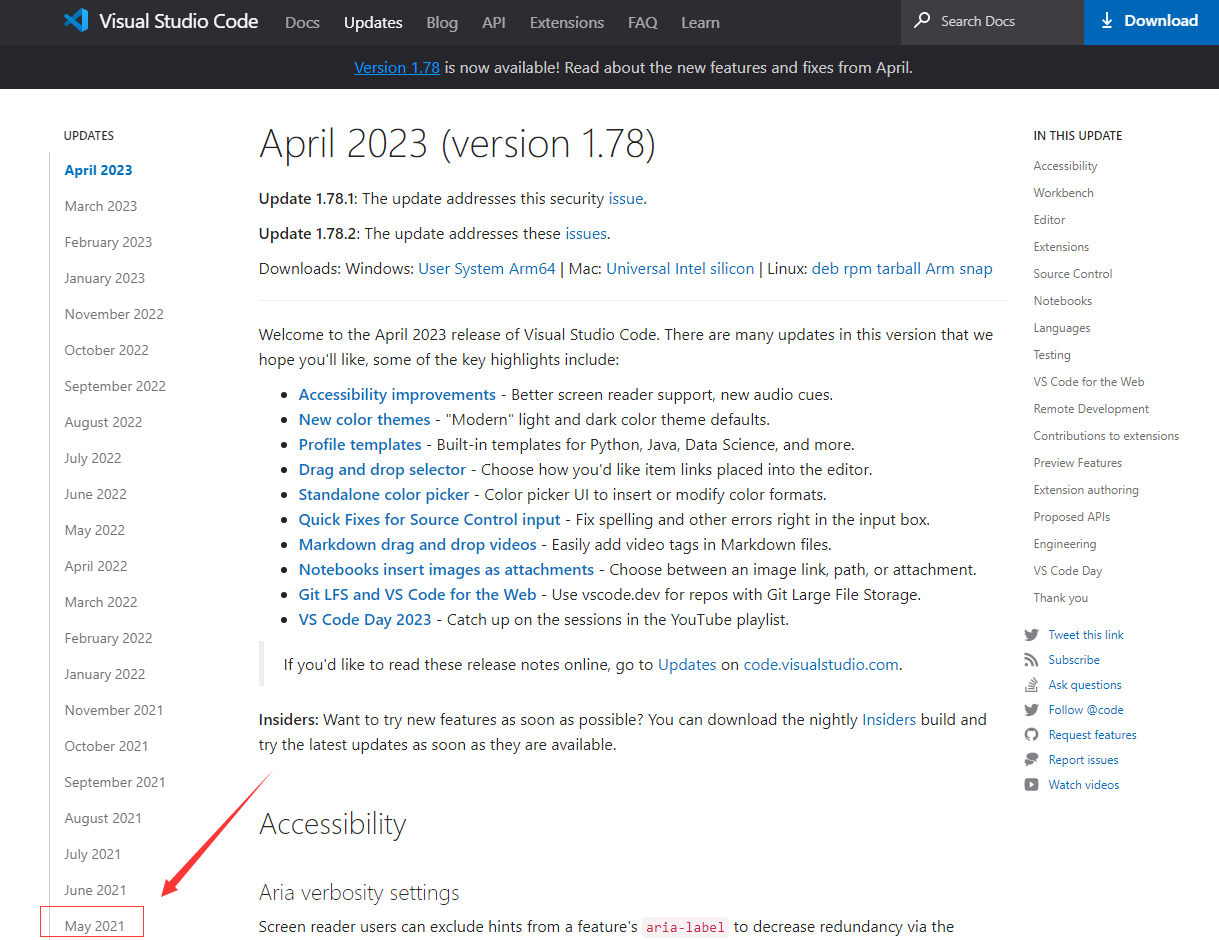Jump to Notebooks section in sidebar
This screenshot has height=940, width=1219.
[1063, 301]
